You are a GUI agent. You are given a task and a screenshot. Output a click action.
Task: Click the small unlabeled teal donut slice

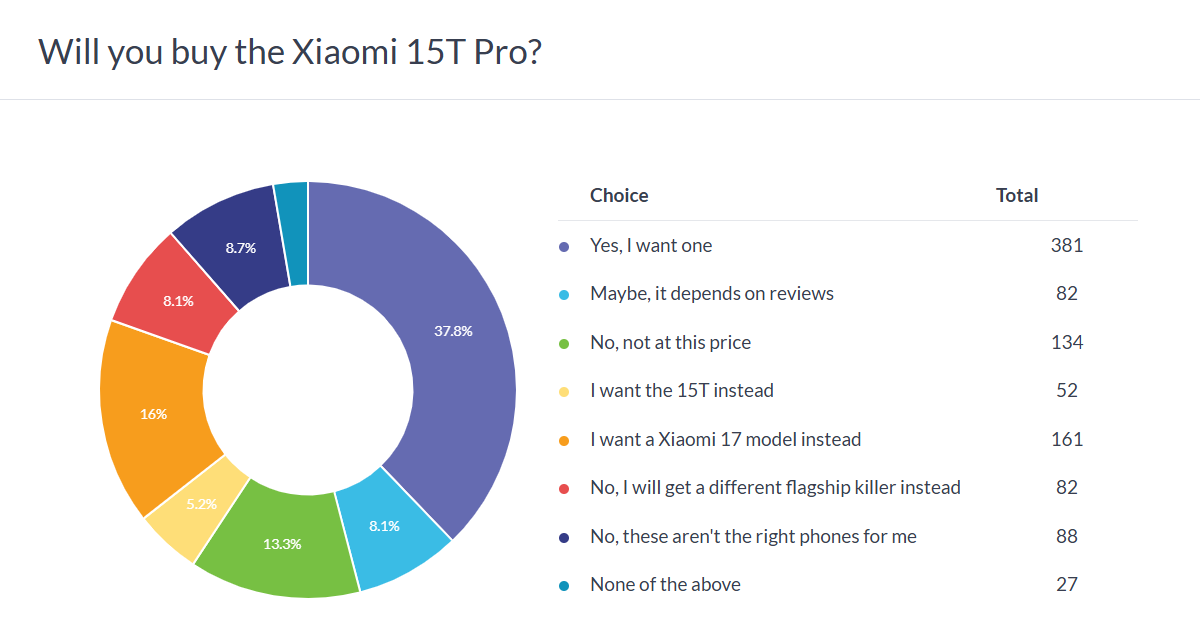click(x=292, y=228)
